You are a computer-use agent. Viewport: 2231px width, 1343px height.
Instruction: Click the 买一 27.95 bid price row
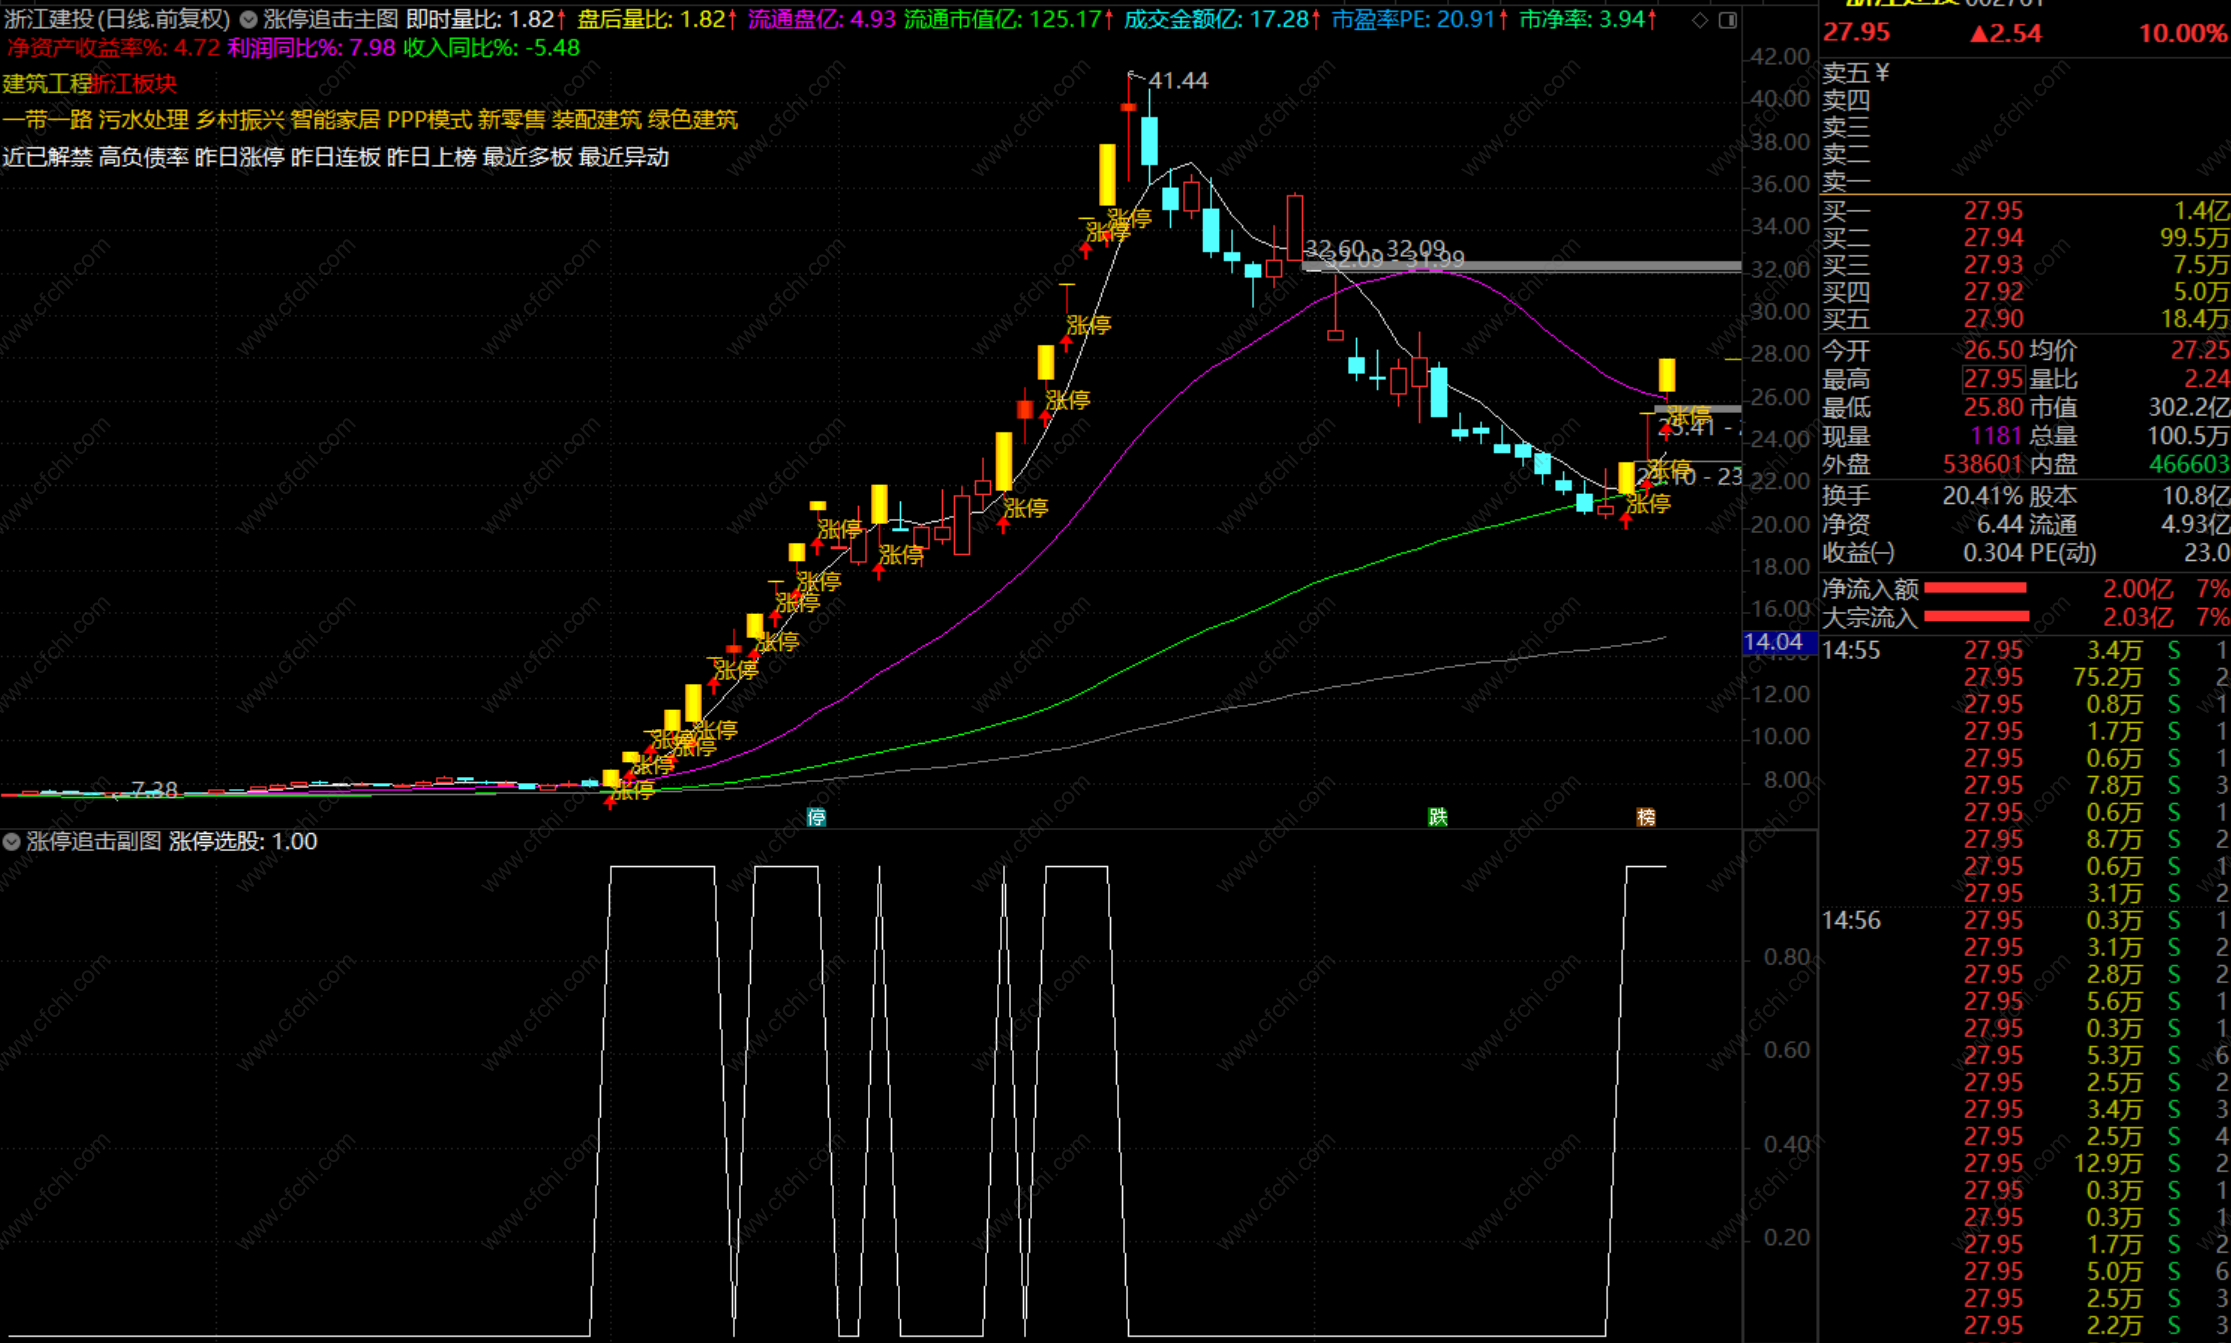pyautogui.click(x=1992, y=211)
